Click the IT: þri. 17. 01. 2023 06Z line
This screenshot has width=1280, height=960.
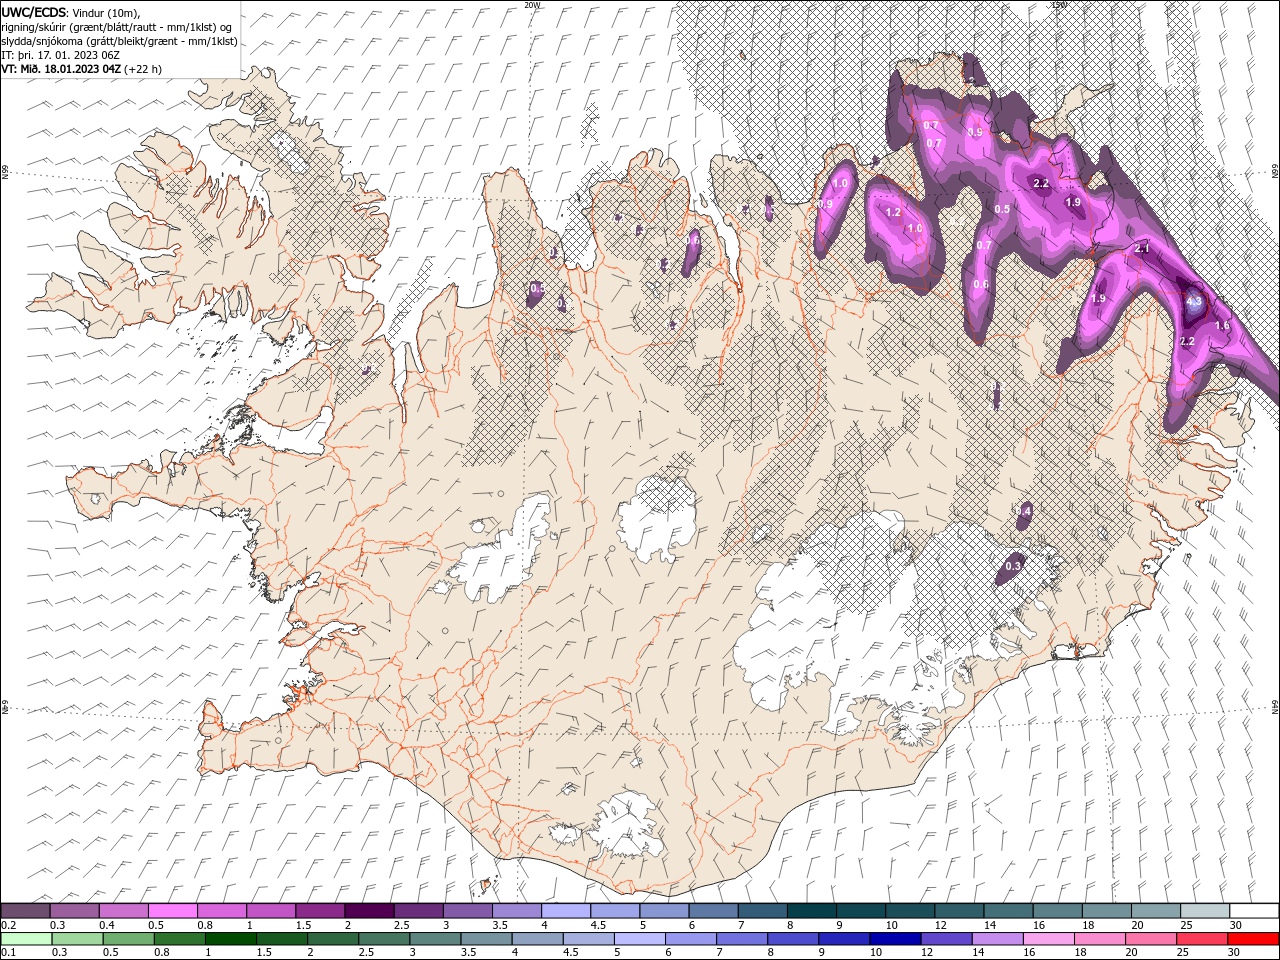click(59, 55)
